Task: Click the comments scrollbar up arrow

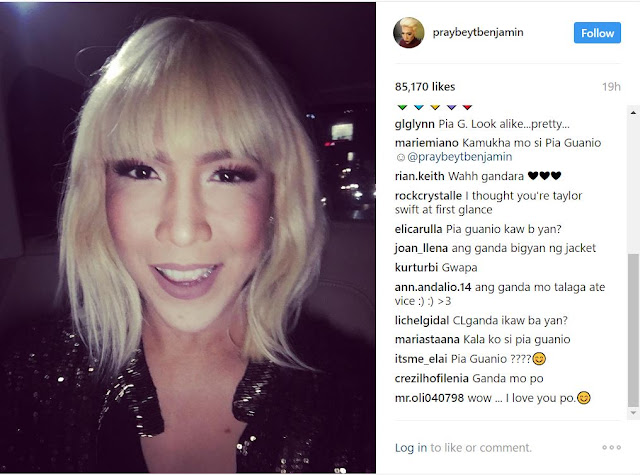Action: (633, 112)
